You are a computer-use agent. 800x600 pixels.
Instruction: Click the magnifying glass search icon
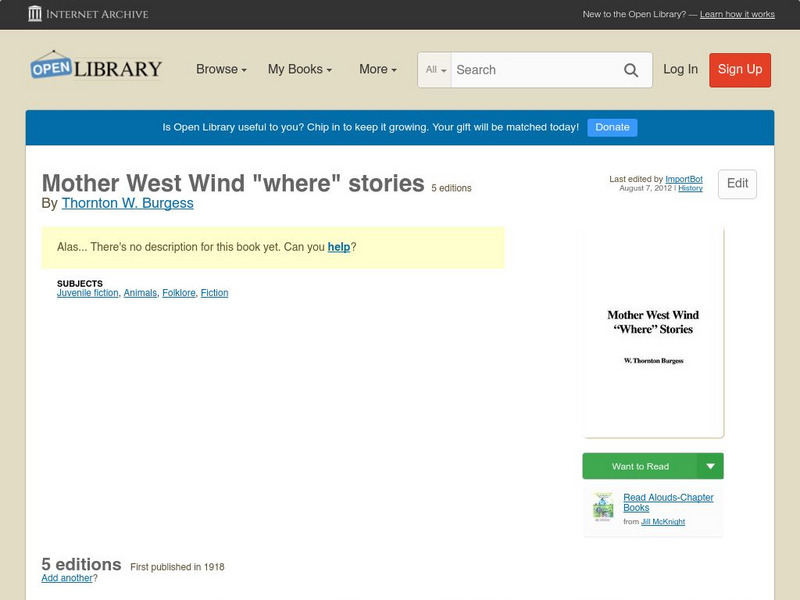tap(631, 70)
